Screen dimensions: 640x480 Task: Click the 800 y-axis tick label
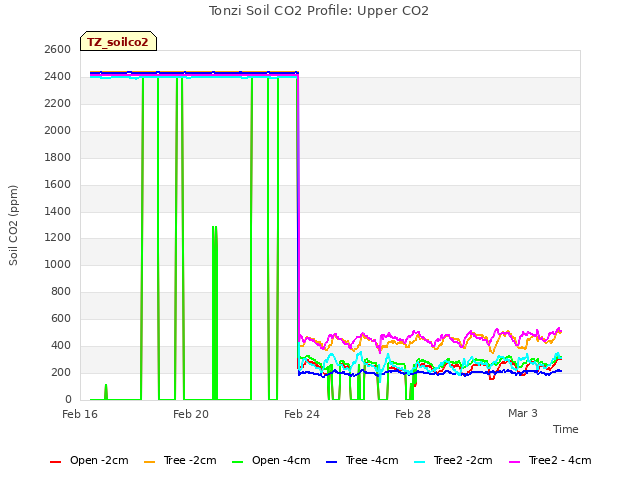point(61,292)
